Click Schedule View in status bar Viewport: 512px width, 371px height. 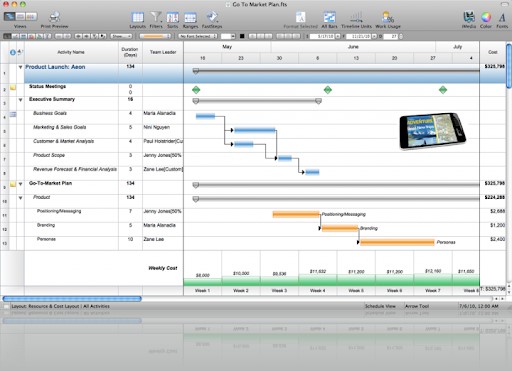(x=380, y=306)
